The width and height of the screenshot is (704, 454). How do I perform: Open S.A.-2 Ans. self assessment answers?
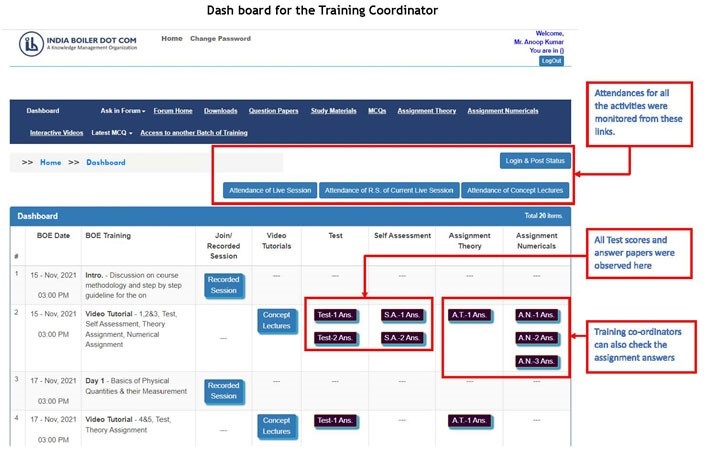(401, 338)
